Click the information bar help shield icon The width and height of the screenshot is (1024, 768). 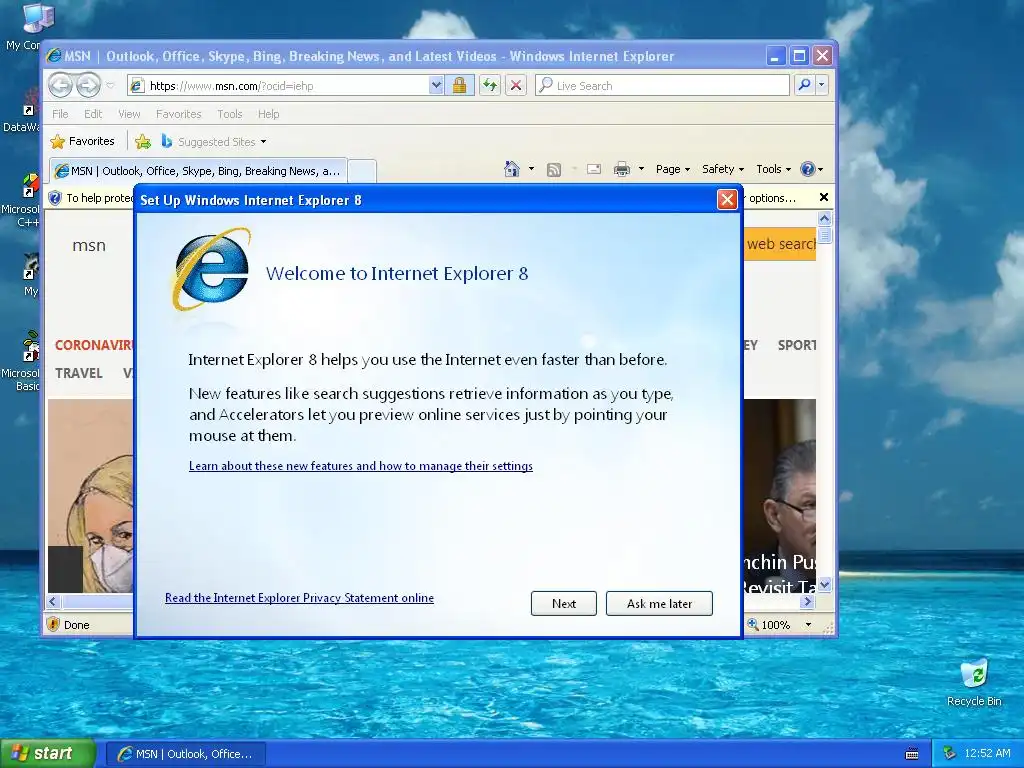tap(56, 198)
